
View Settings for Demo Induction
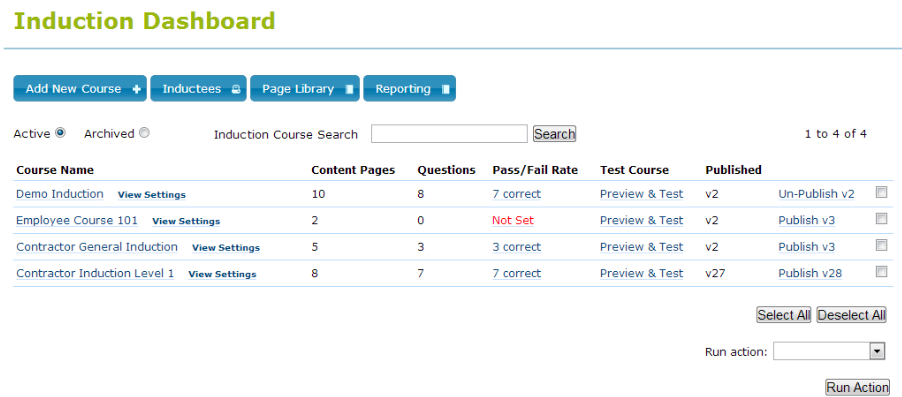click(152, 194)
